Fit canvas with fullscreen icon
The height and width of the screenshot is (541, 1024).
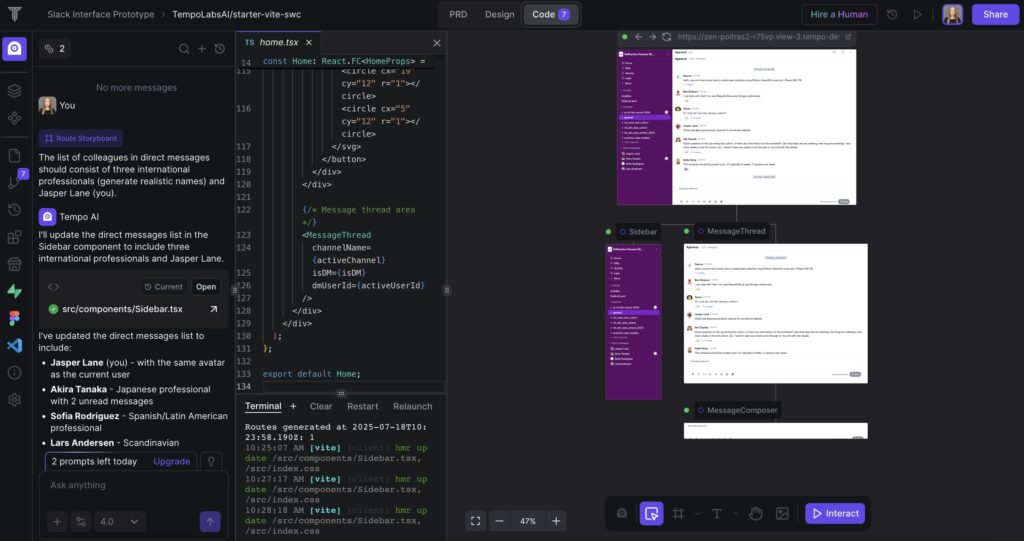pos(475,521)
